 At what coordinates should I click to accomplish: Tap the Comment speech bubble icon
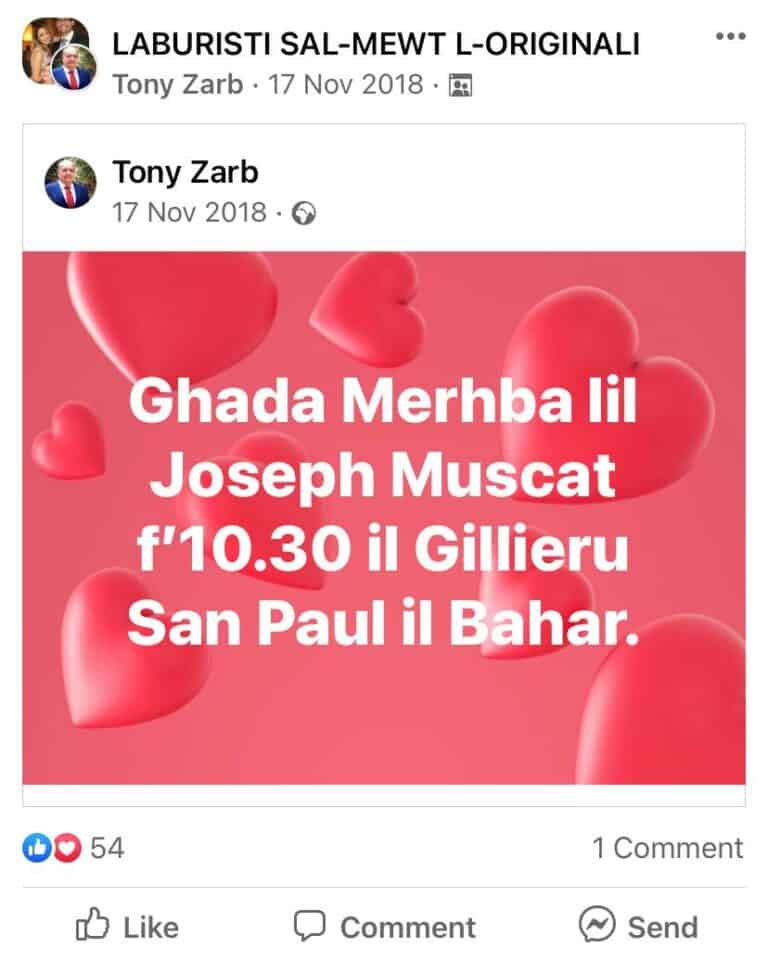coord(310,925)
